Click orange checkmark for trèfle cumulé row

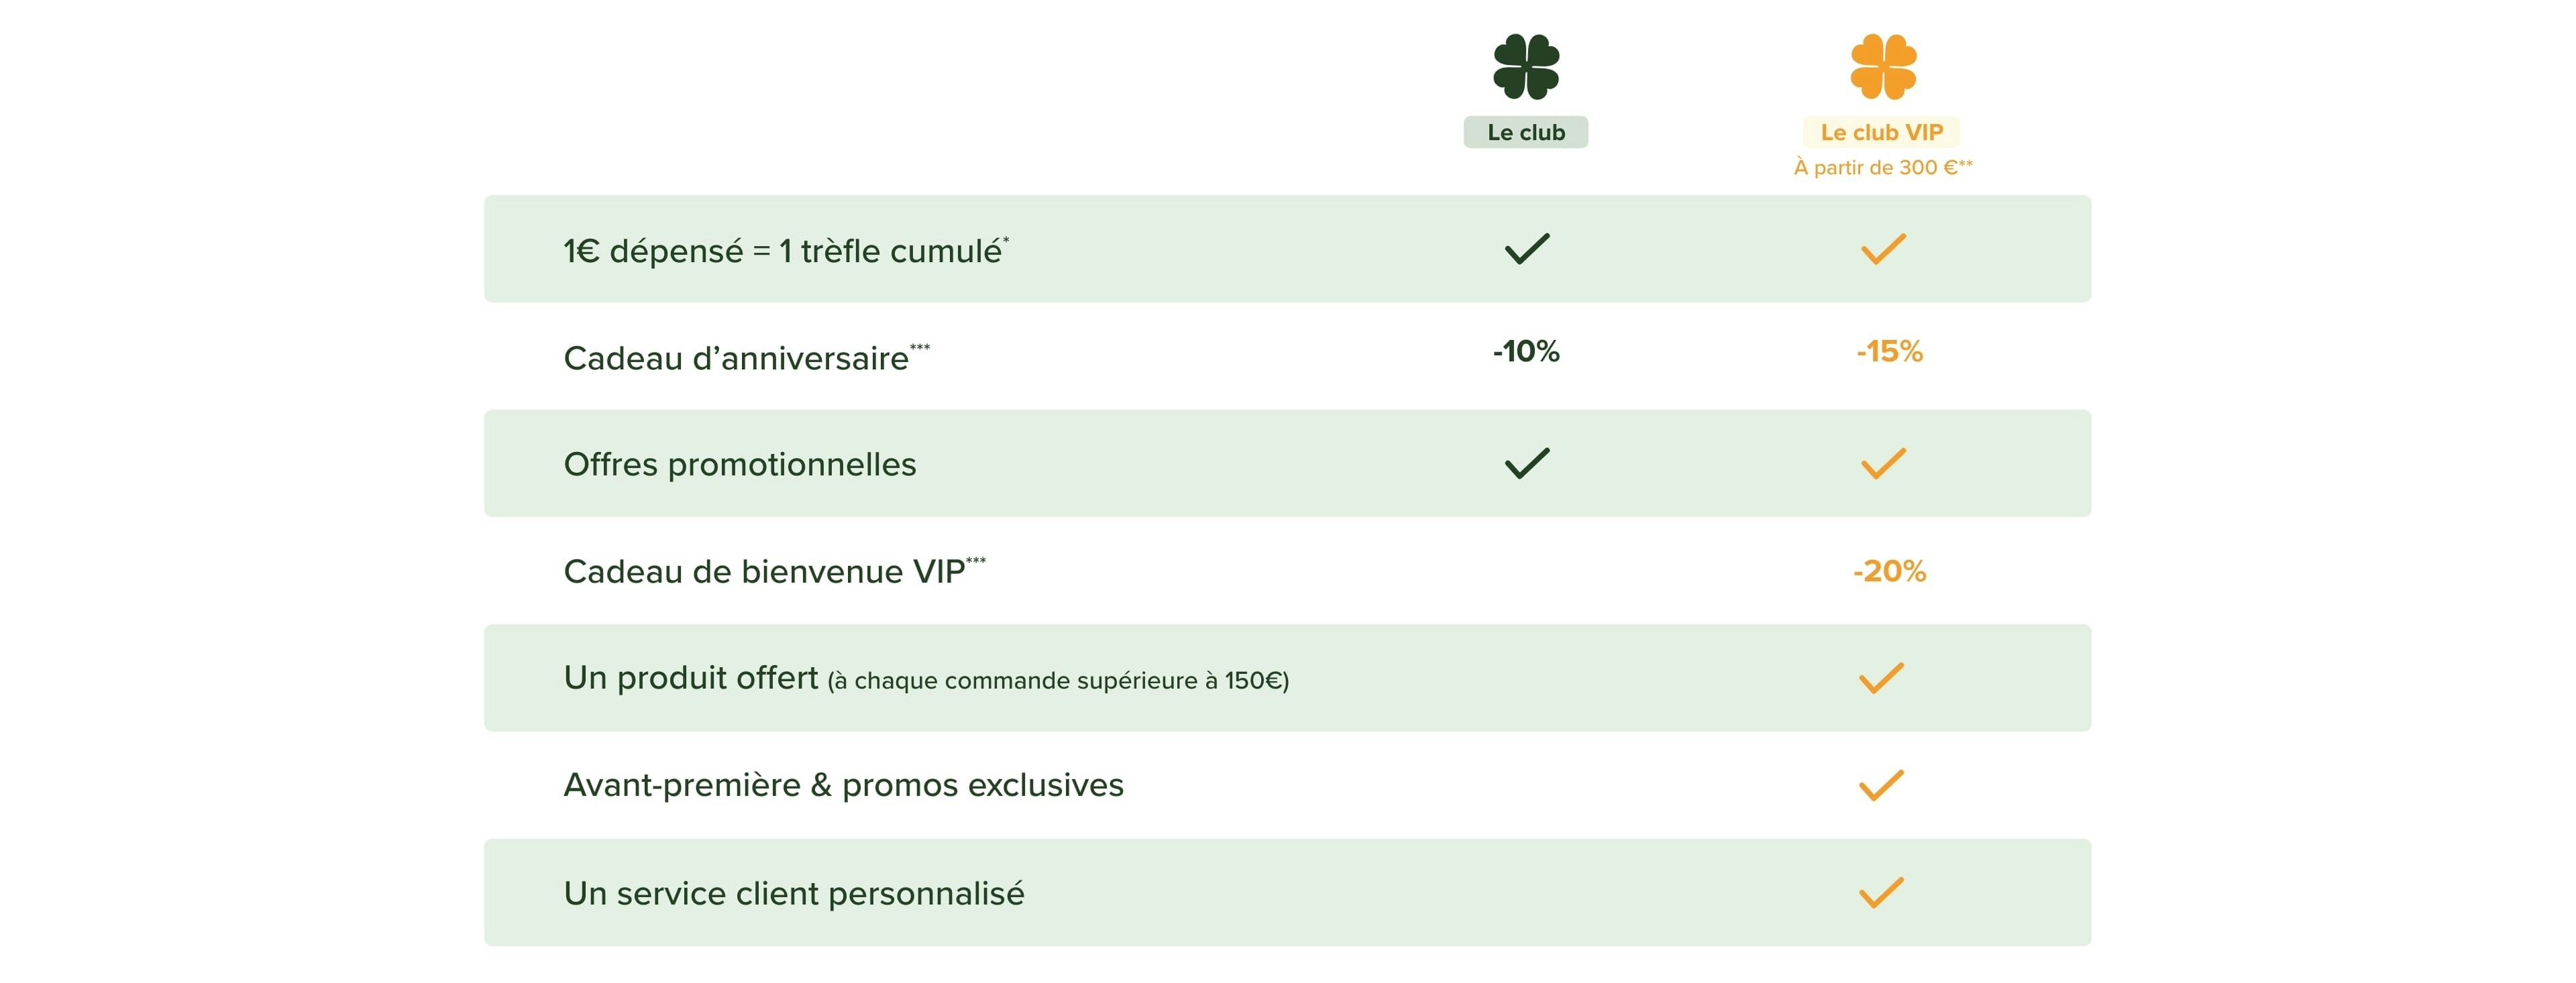pyautogui.click(x=1883, y=249)
